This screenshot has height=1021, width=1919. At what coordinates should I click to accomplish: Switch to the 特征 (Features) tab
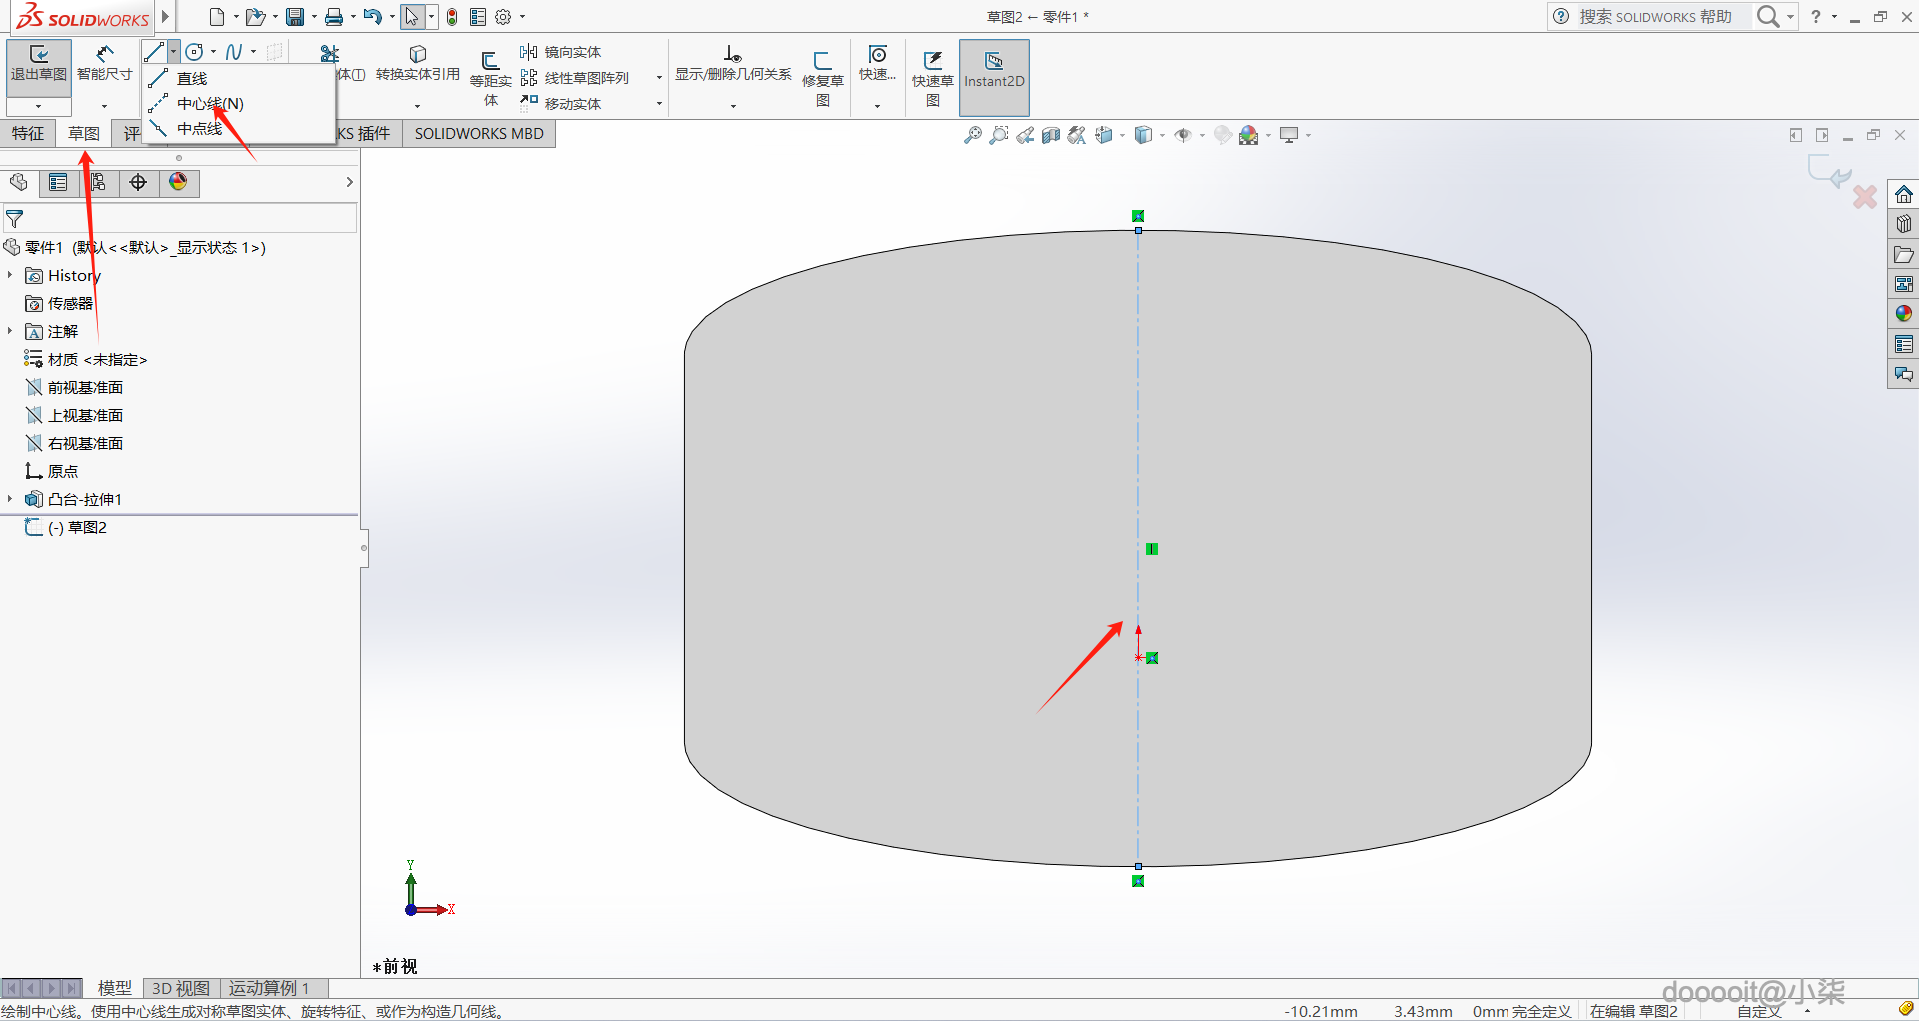[27, 133]
